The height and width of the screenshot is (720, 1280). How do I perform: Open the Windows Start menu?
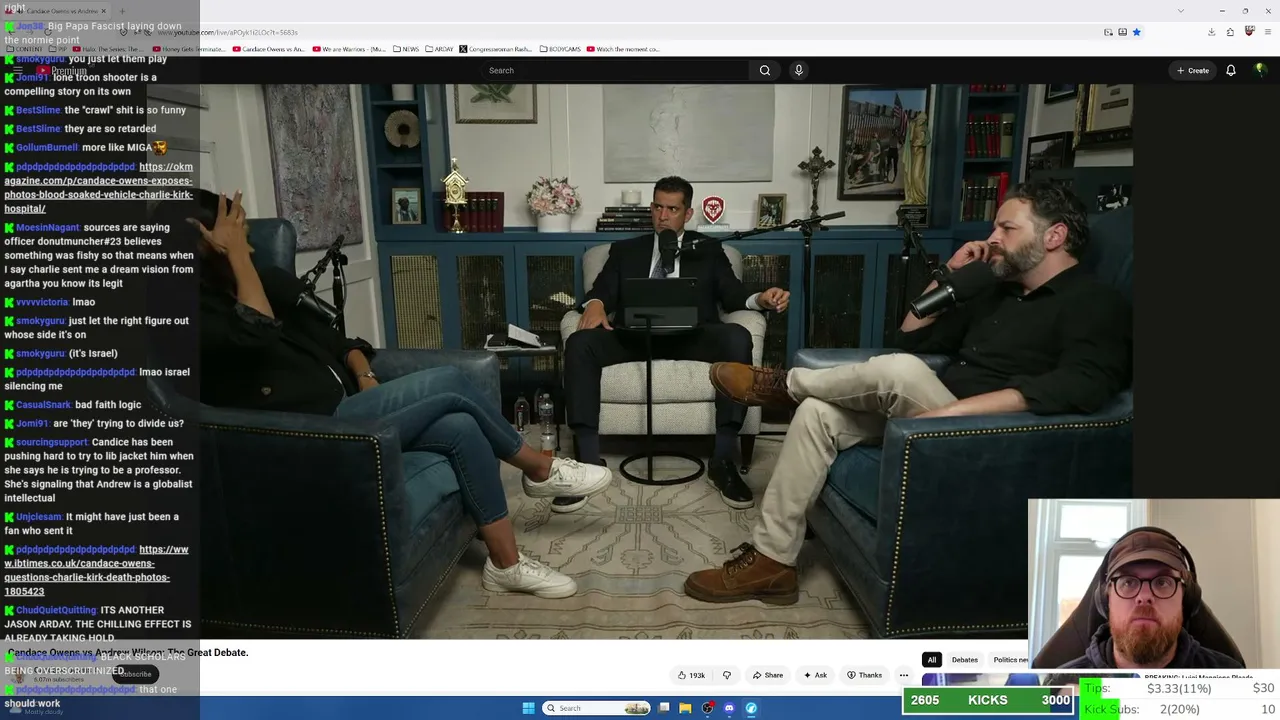(x=528, y=708)
